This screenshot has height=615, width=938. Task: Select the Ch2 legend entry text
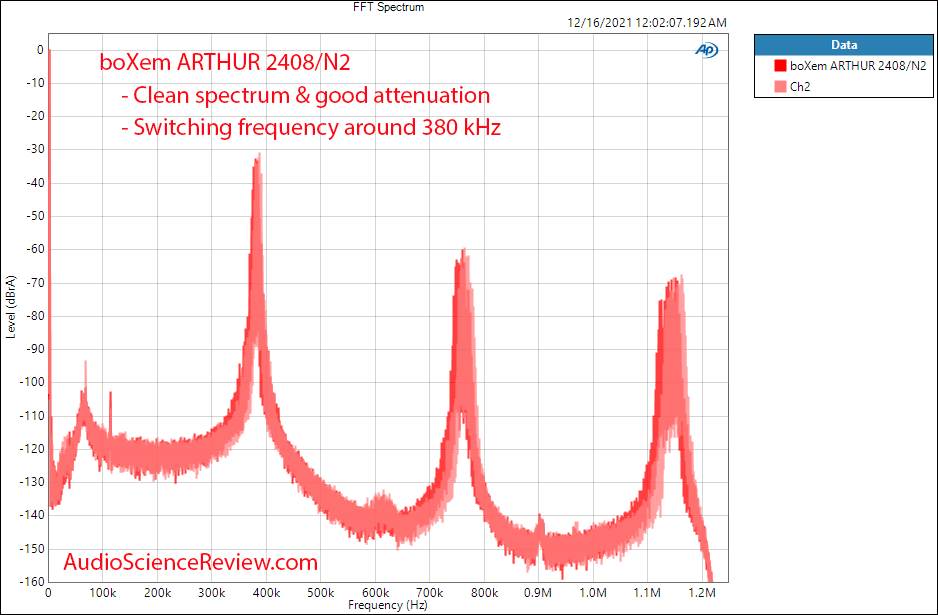[x=800, y=87]
